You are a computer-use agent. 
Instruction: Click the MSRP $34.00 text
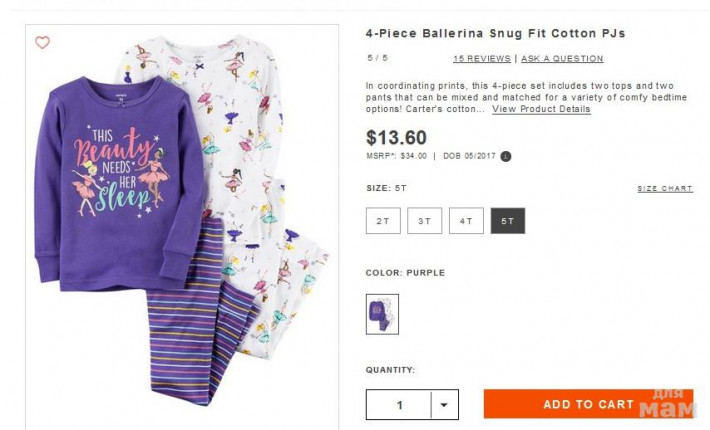coord(397,156)
